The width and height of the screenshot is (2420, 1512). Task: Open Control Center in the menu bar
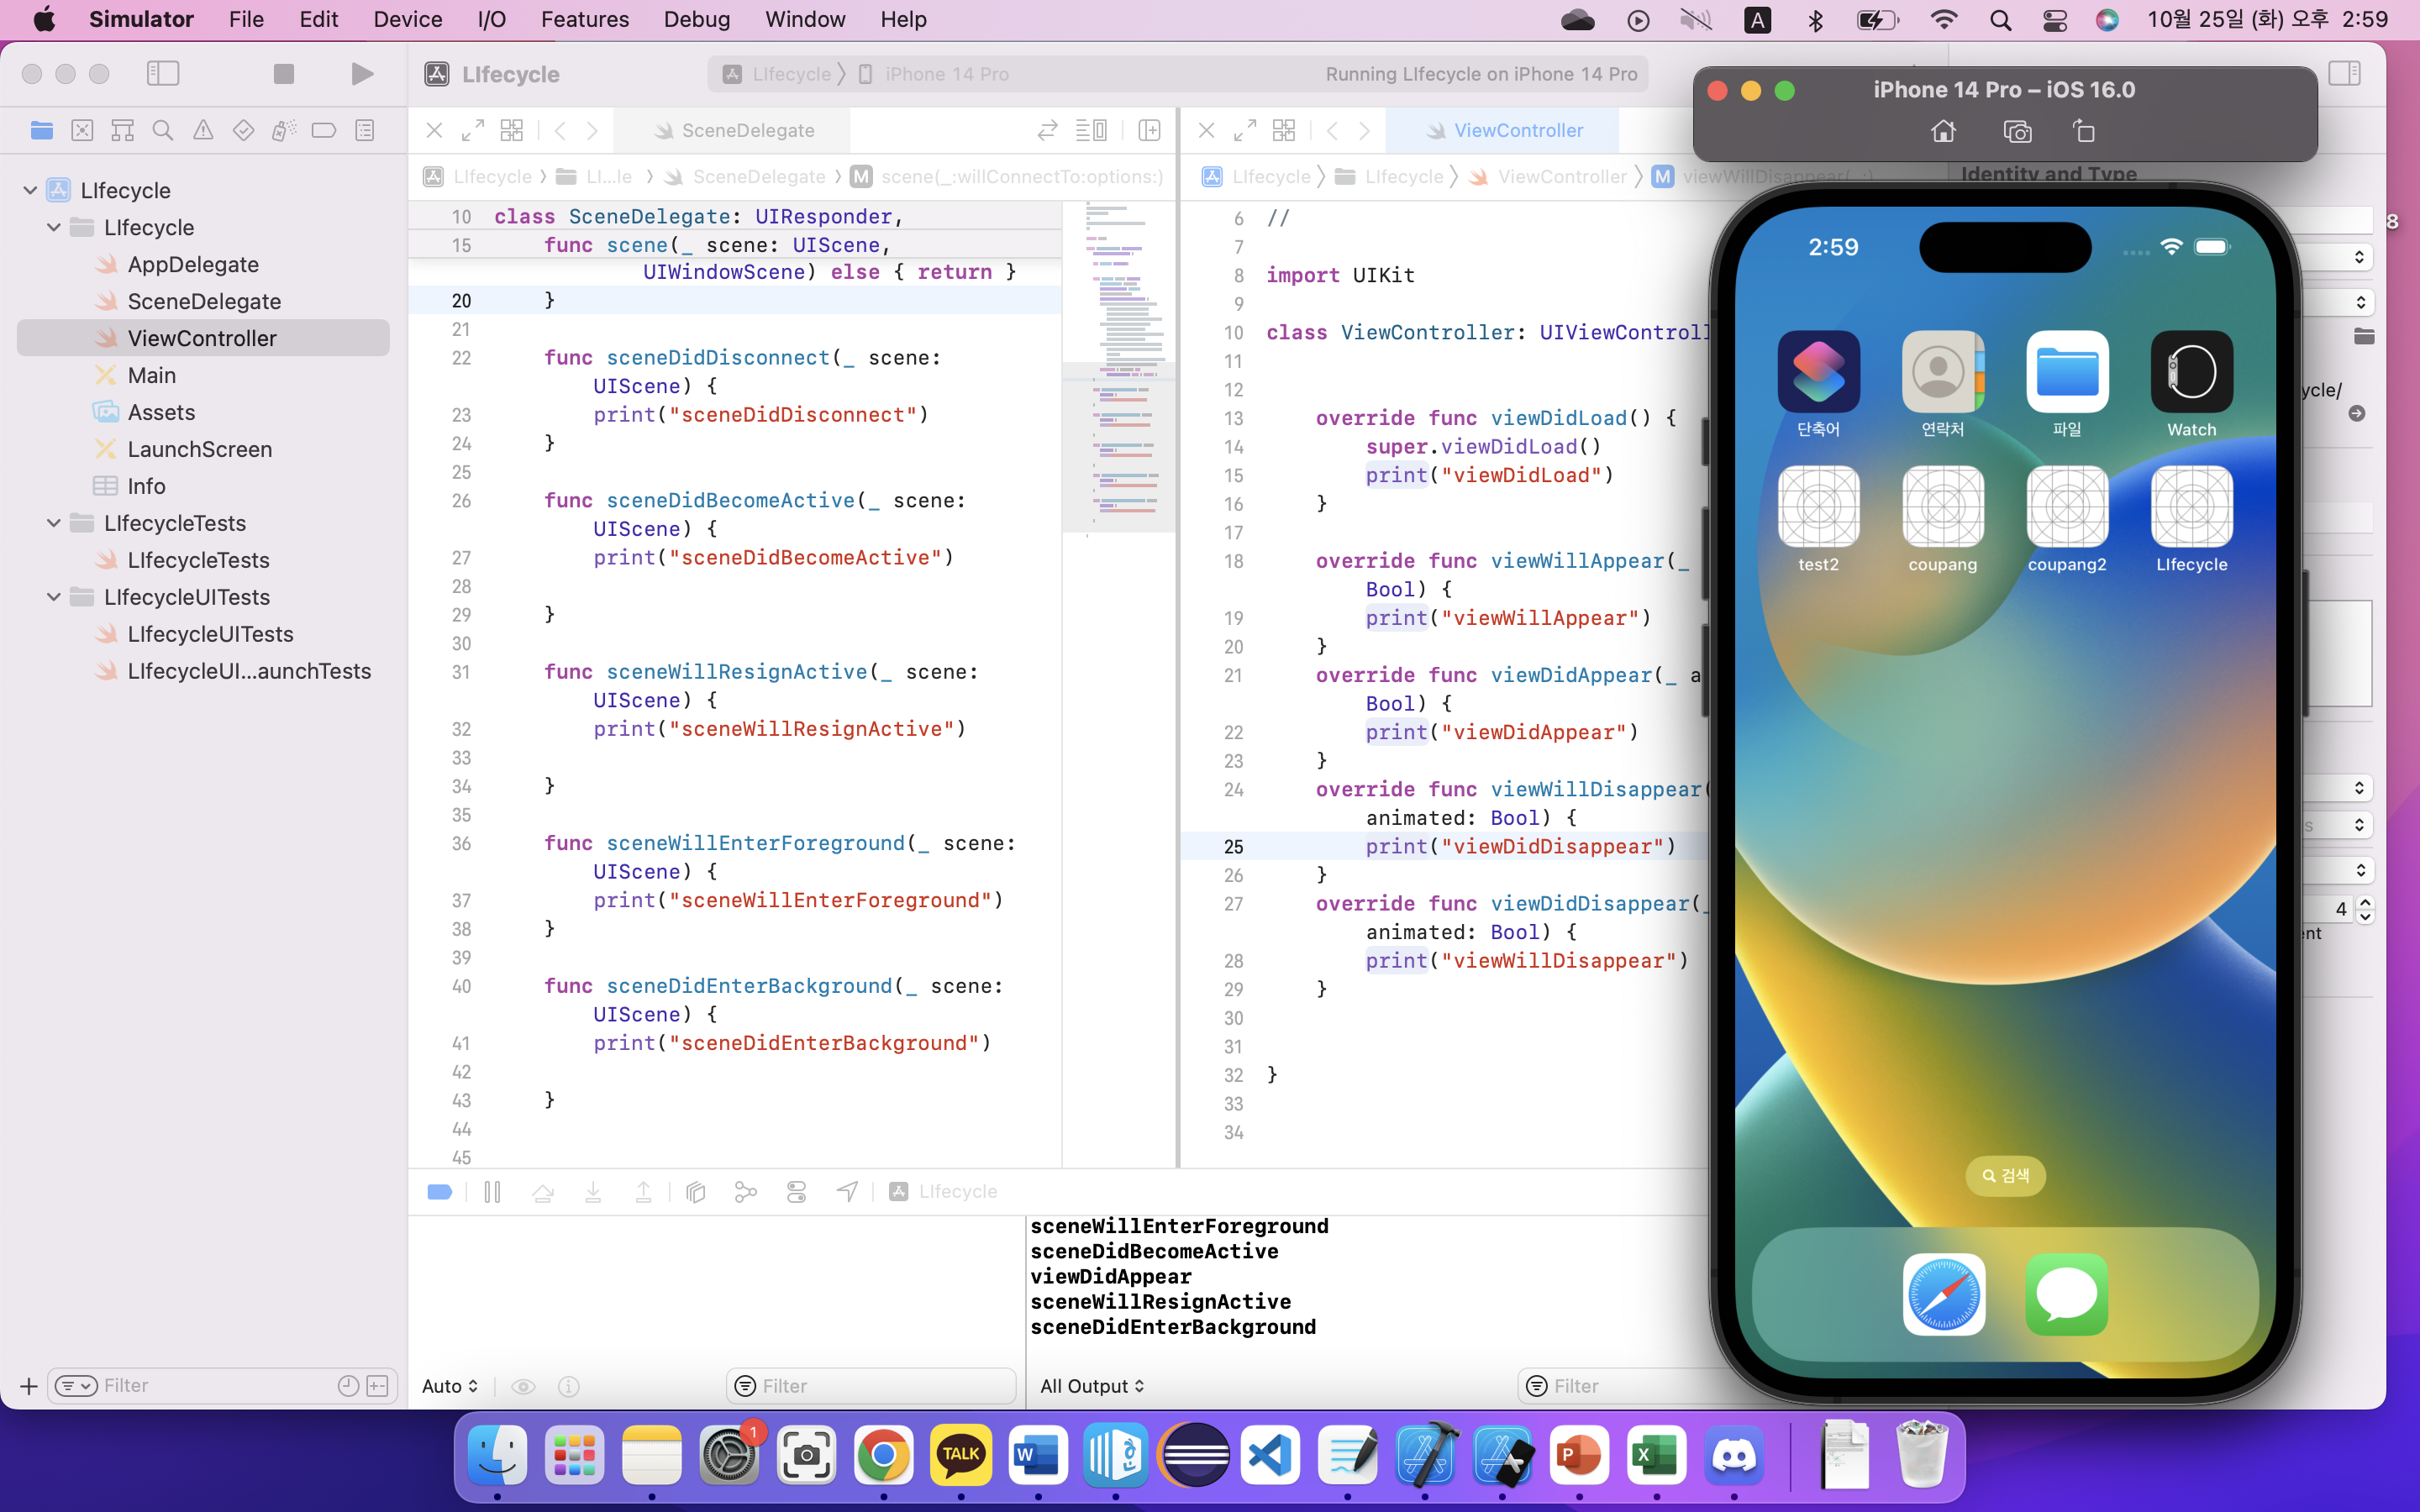point(2054,19)
